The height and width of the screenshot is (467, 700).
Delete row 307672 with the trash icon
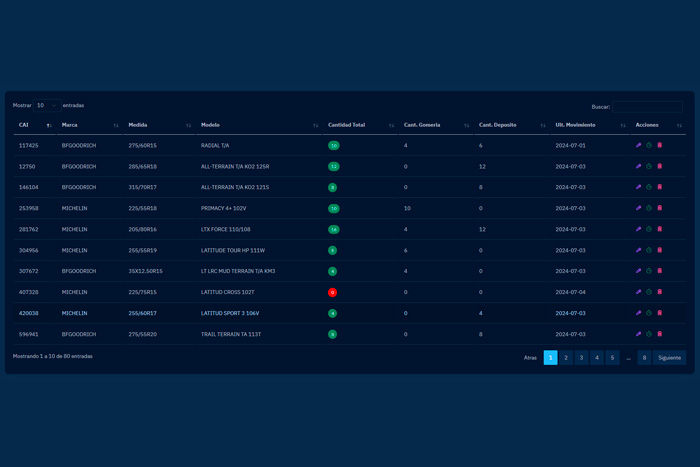click(x=659, y=271)
